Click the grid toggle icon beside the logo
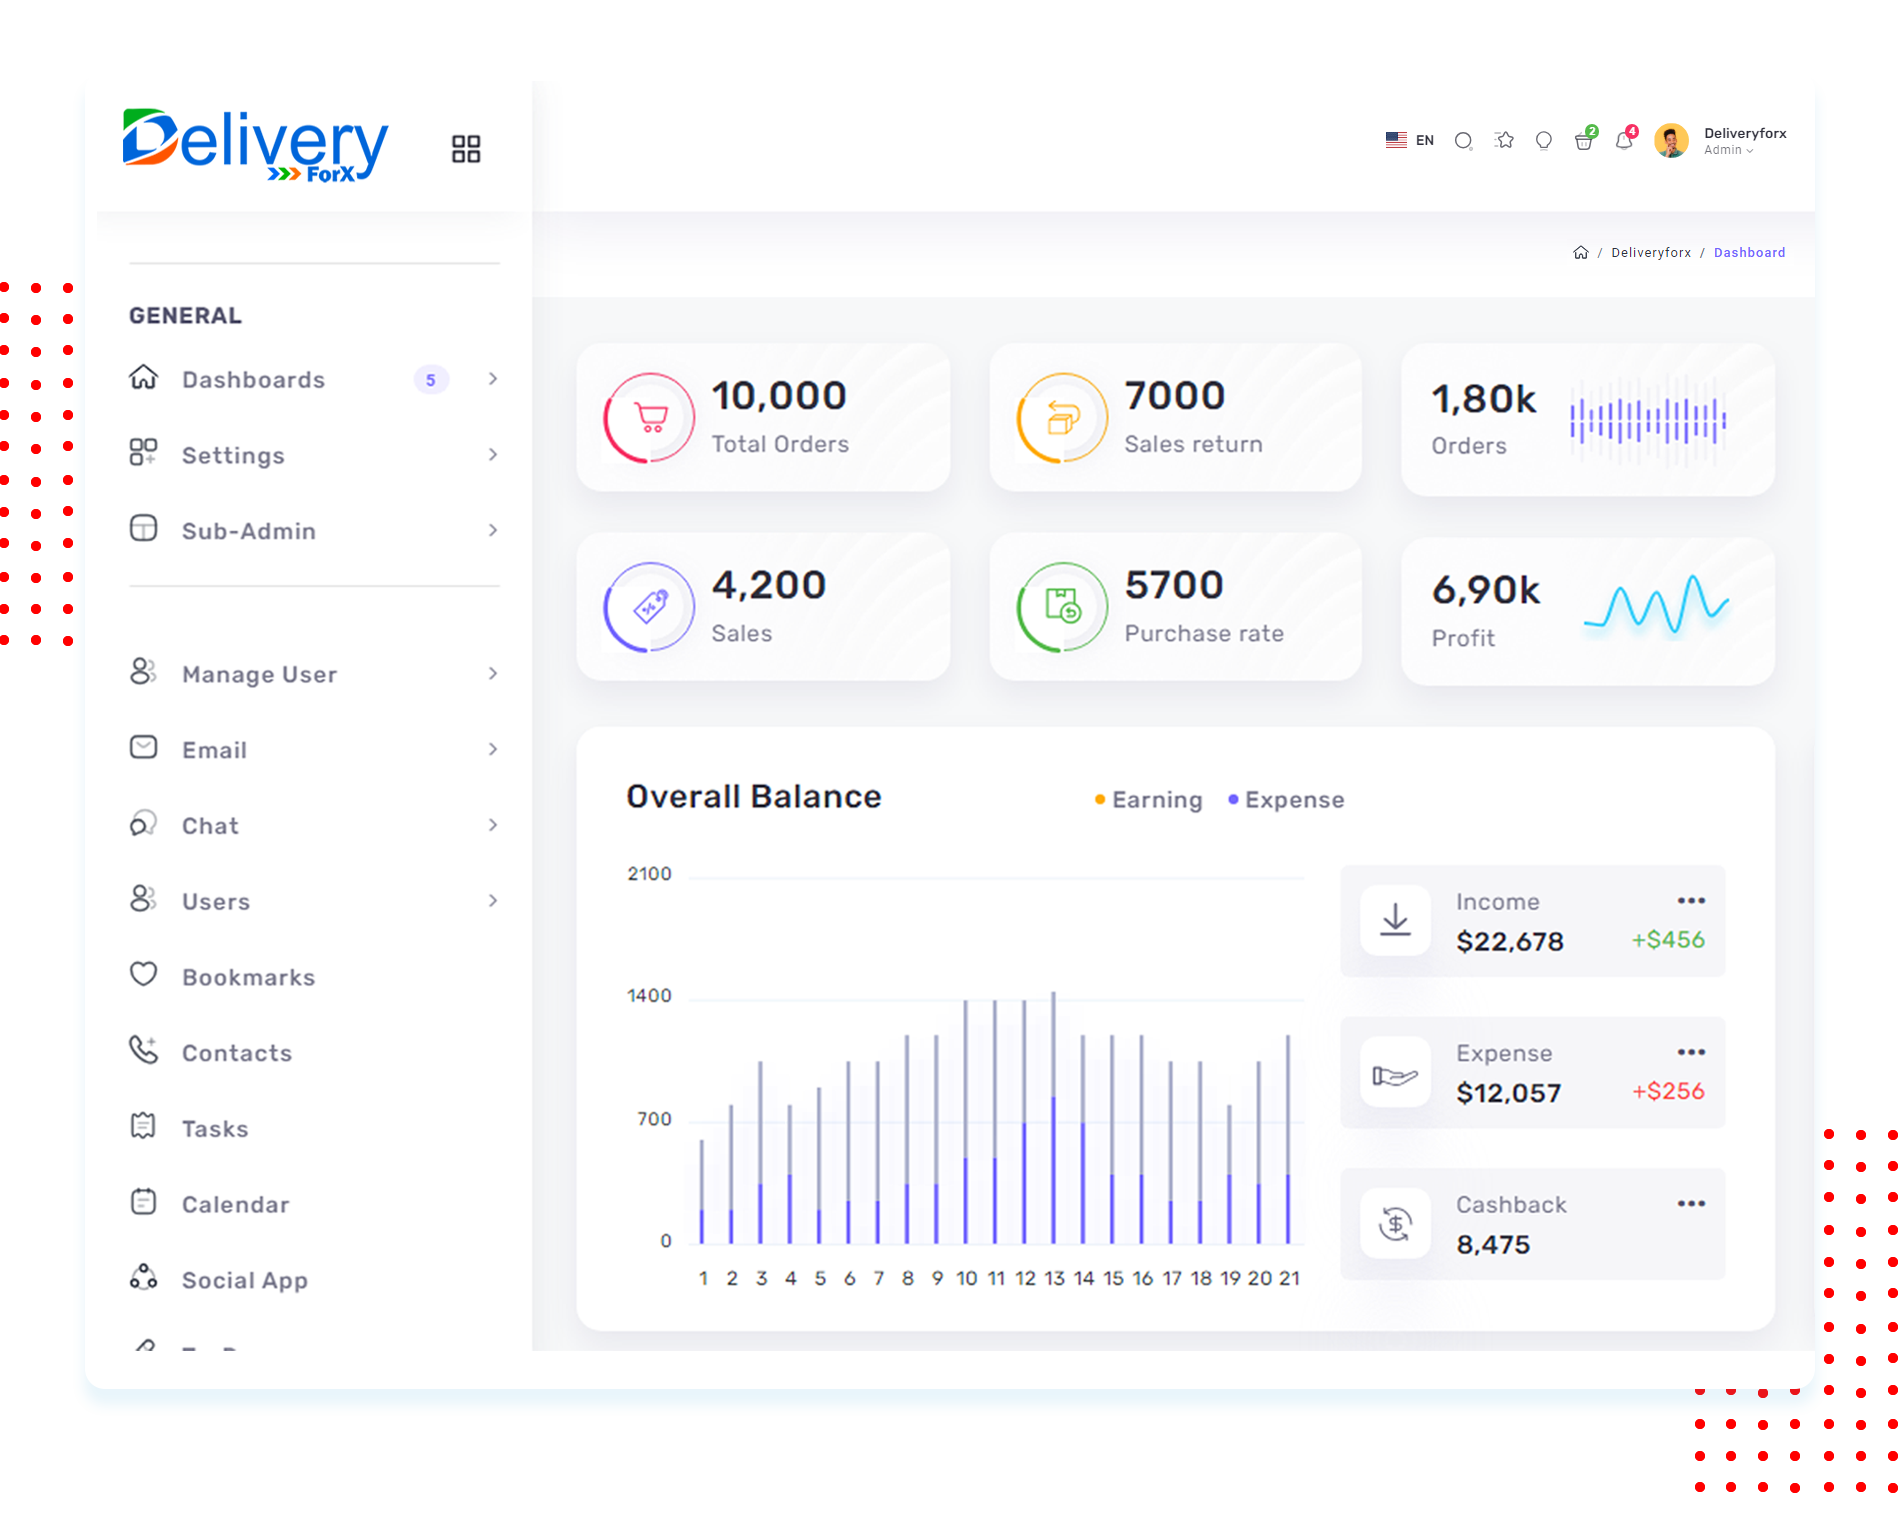The image size is (1898, 1519). 466,149
